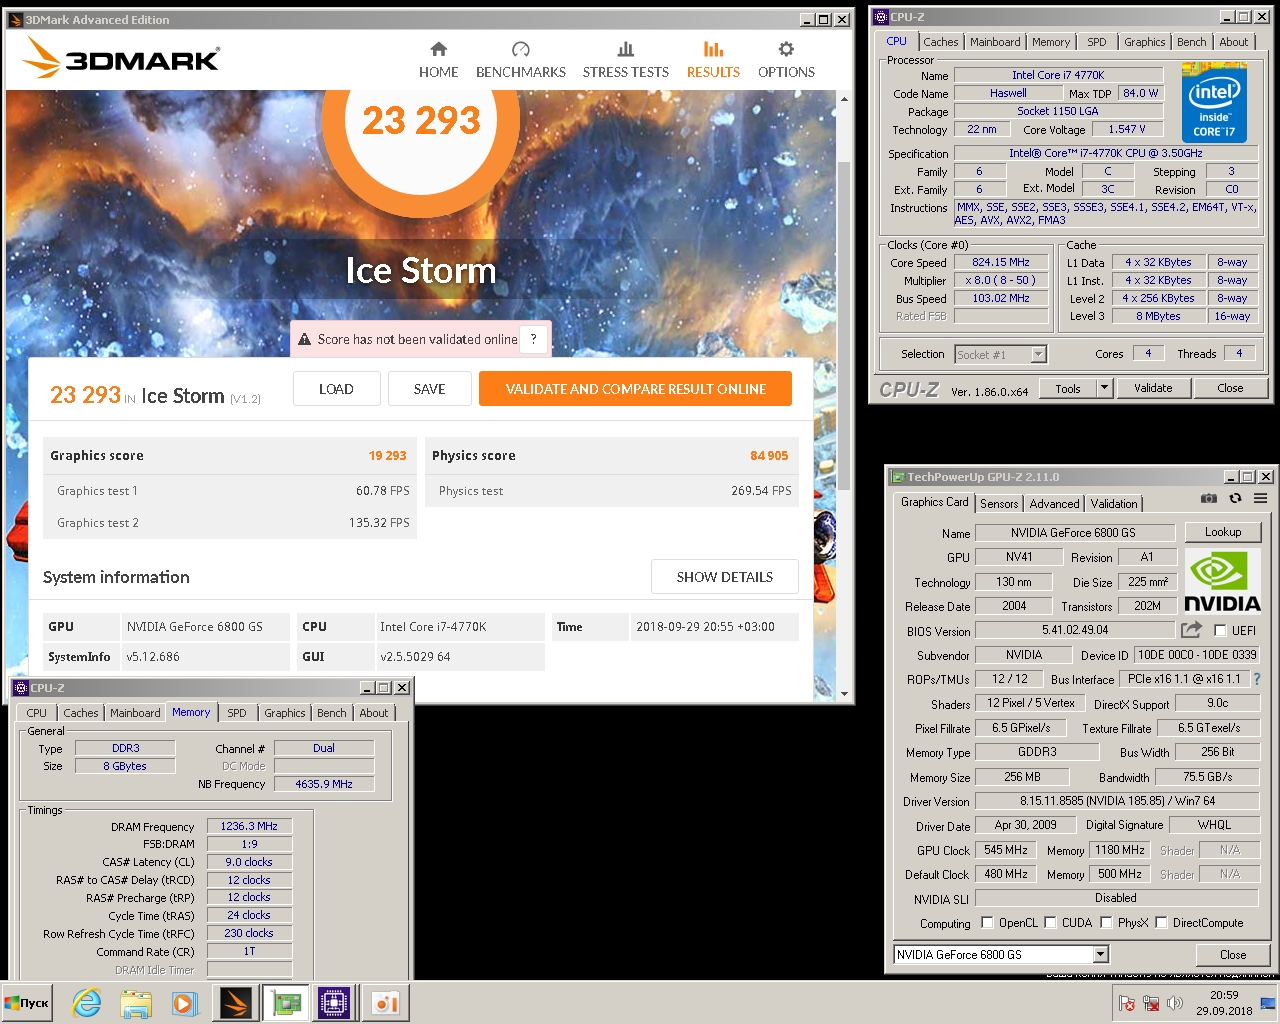This screenshot has width=1280, height=1024.
Task: Click SHOW DETAILS for system information
Action: 725,577
